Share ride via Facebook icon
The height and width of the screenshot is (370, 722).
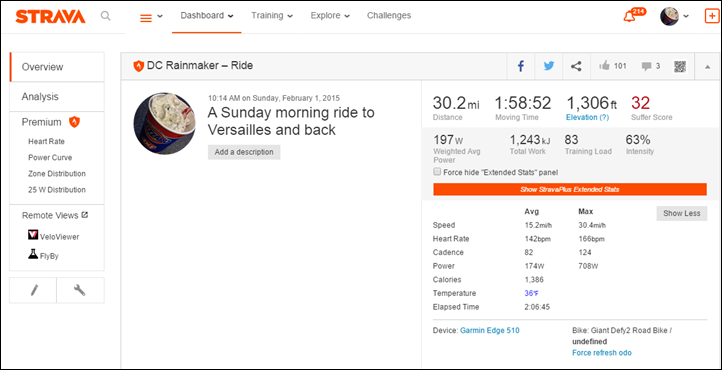521,66
